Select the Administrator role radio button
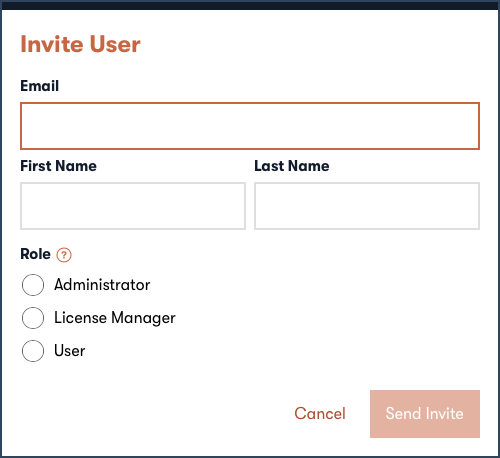The height and width of the screenshot is (458, 500). [x=33, y=285]
